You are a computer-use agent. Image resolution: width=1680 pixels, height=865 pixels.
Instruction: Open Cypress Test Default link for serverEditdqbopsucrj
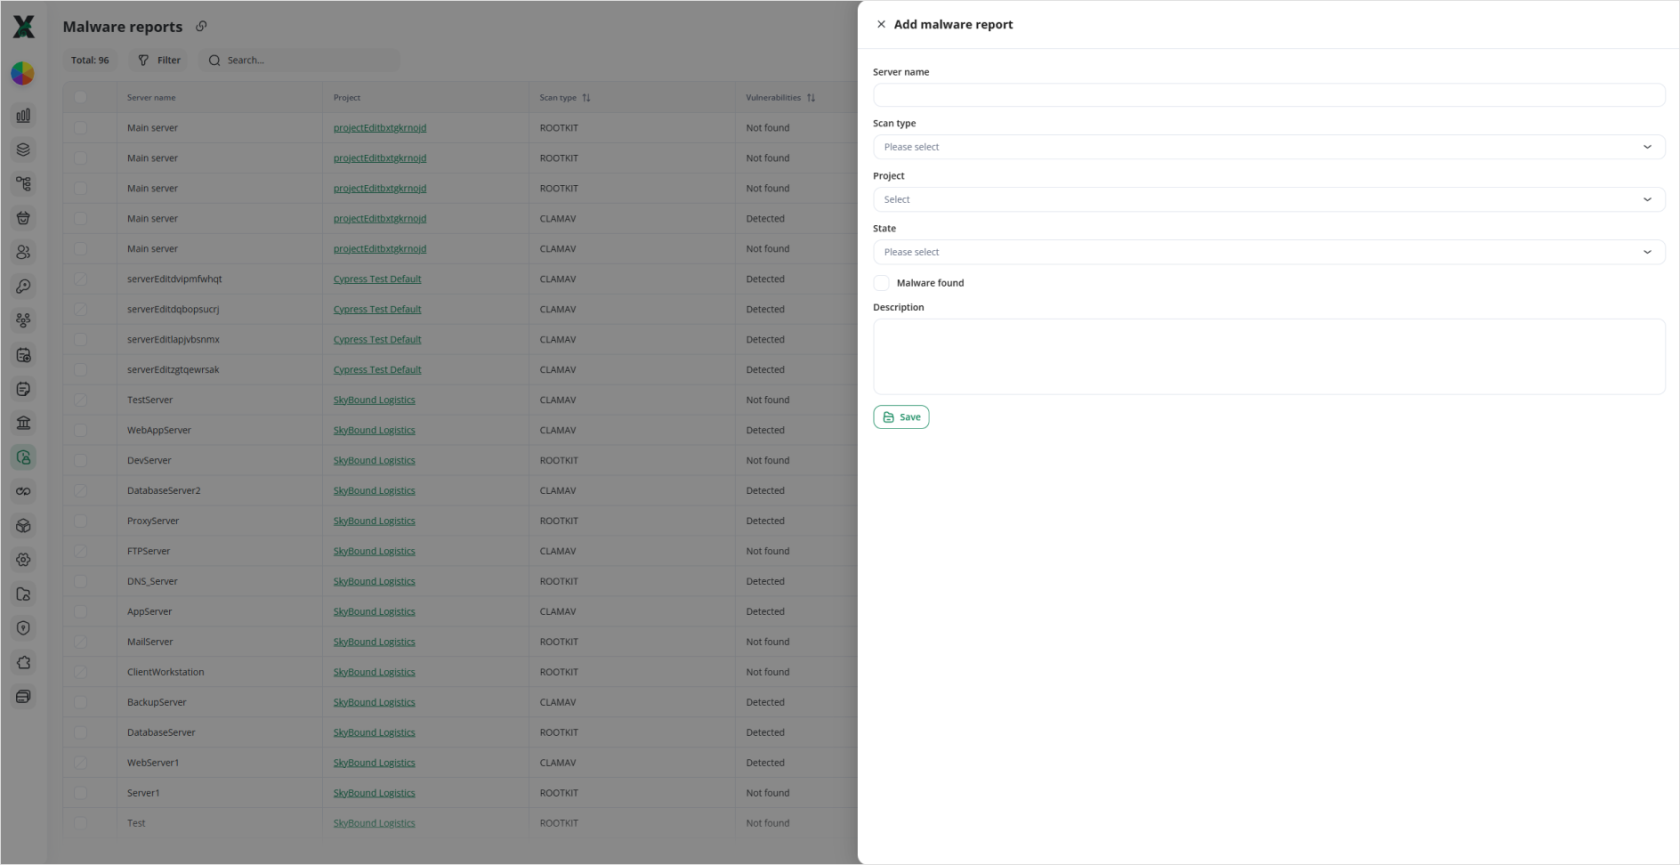377,309
